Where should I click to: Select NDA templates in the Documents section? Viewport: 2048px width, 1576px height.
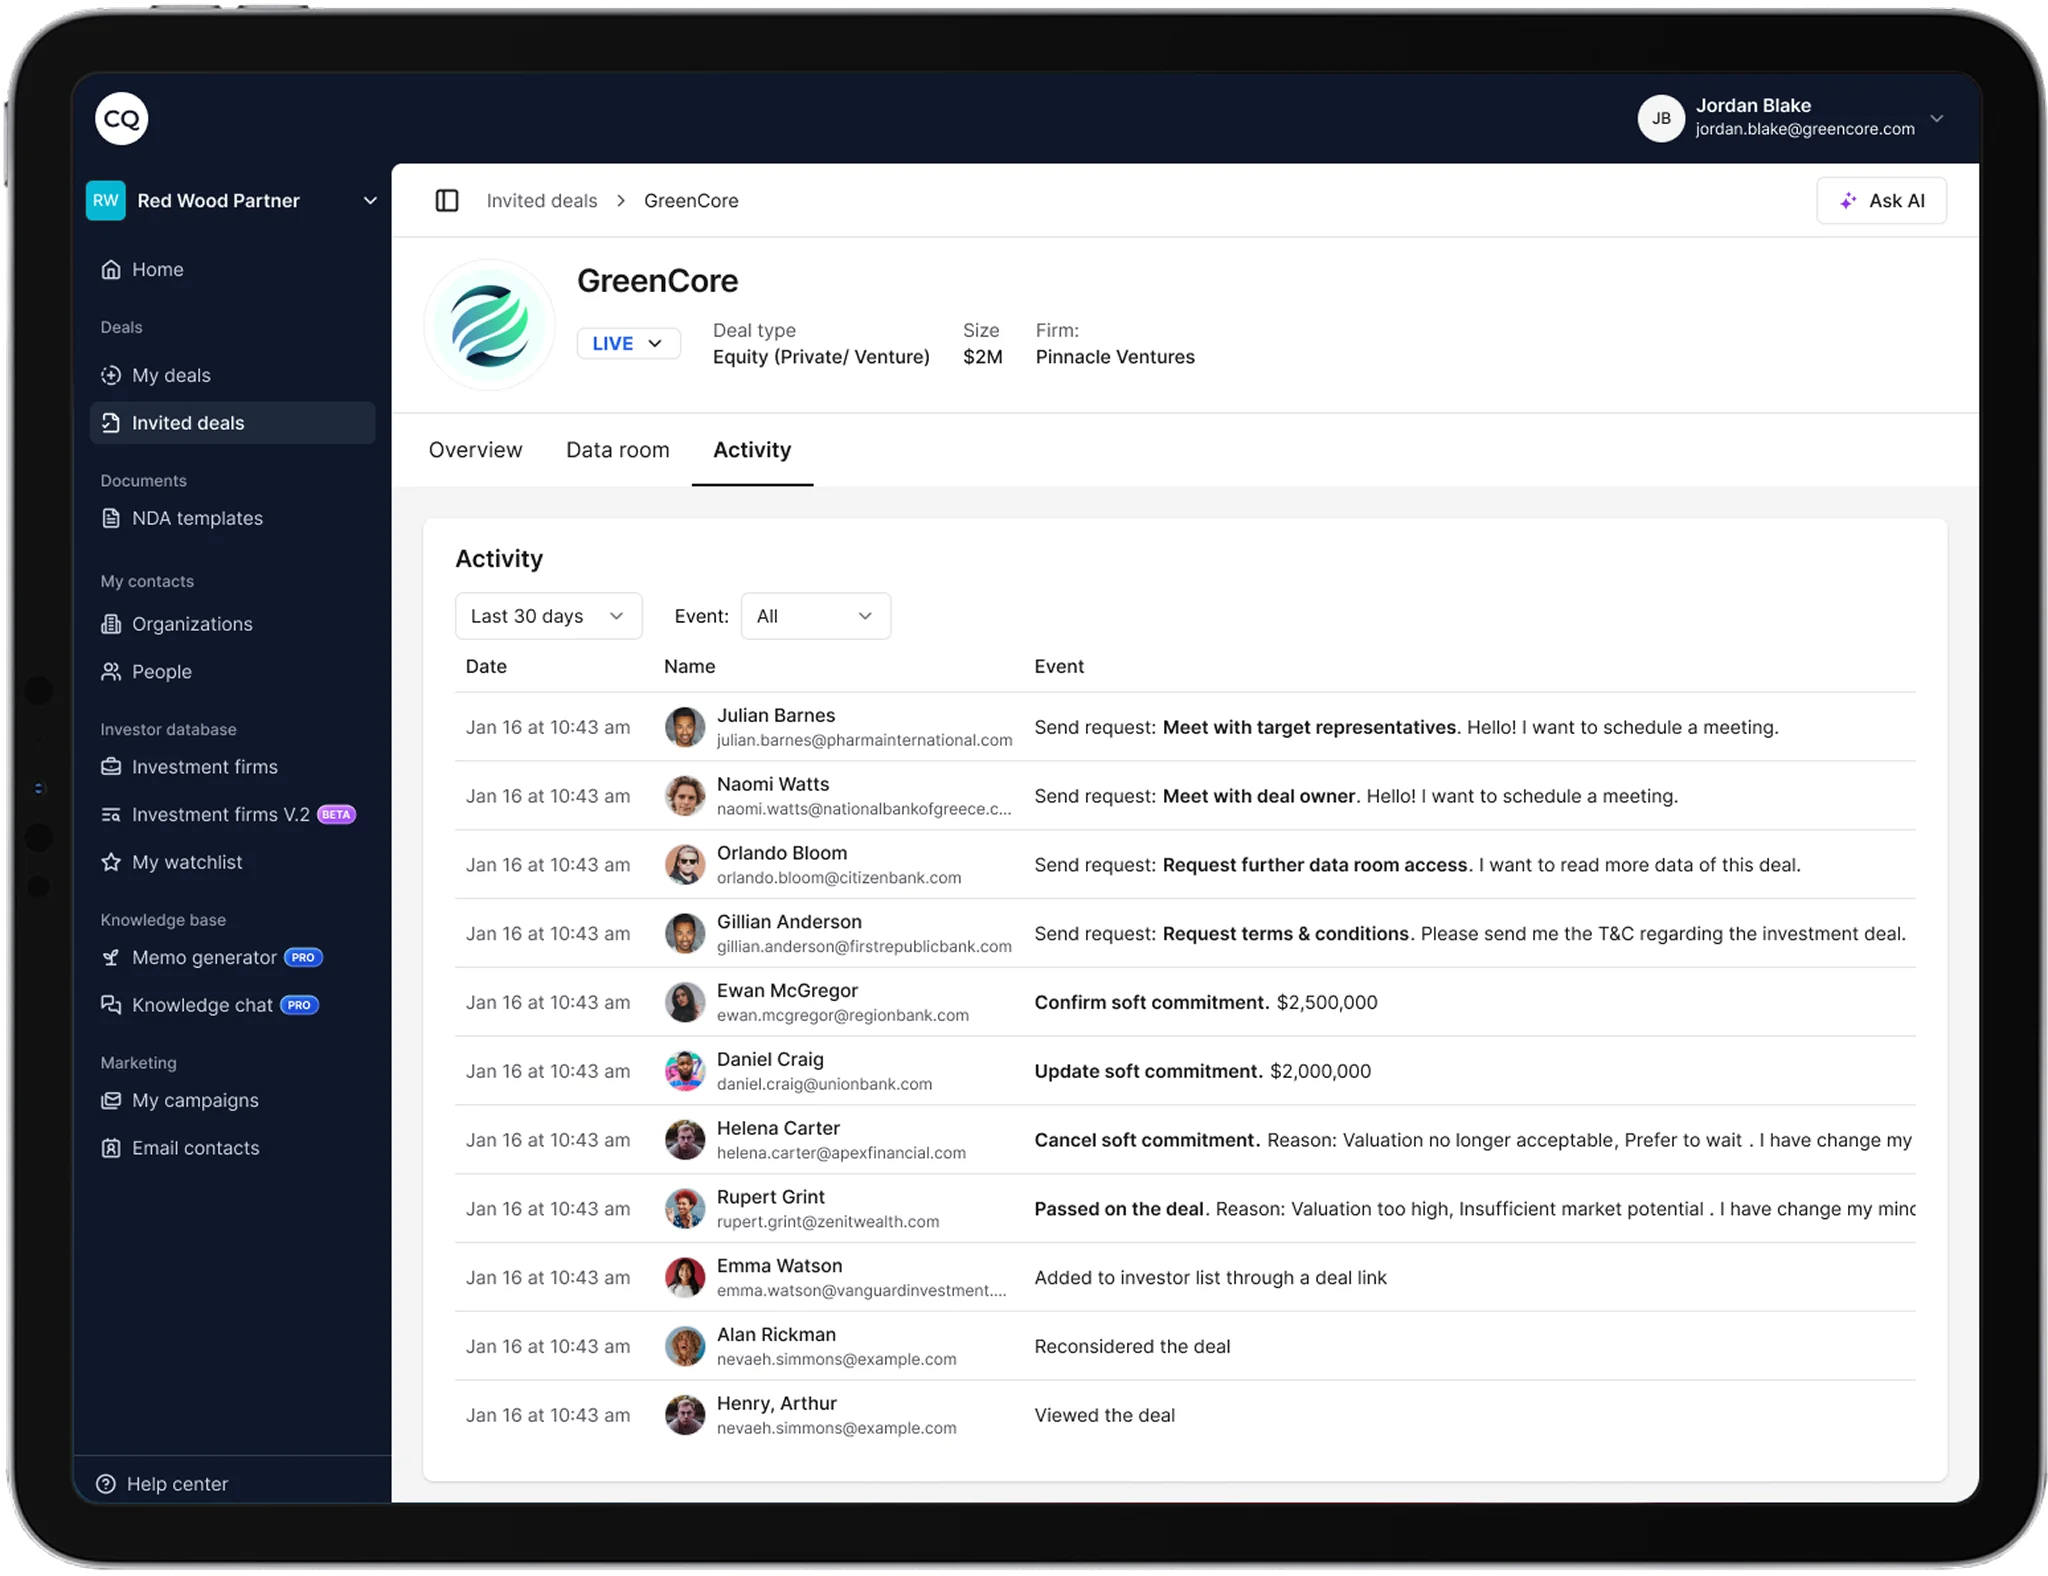tap(196, 518)
